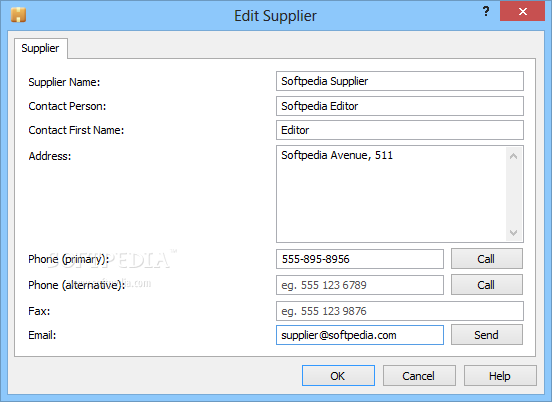
Task: Click the Contact Person field
Action: (x=400, y=106)
